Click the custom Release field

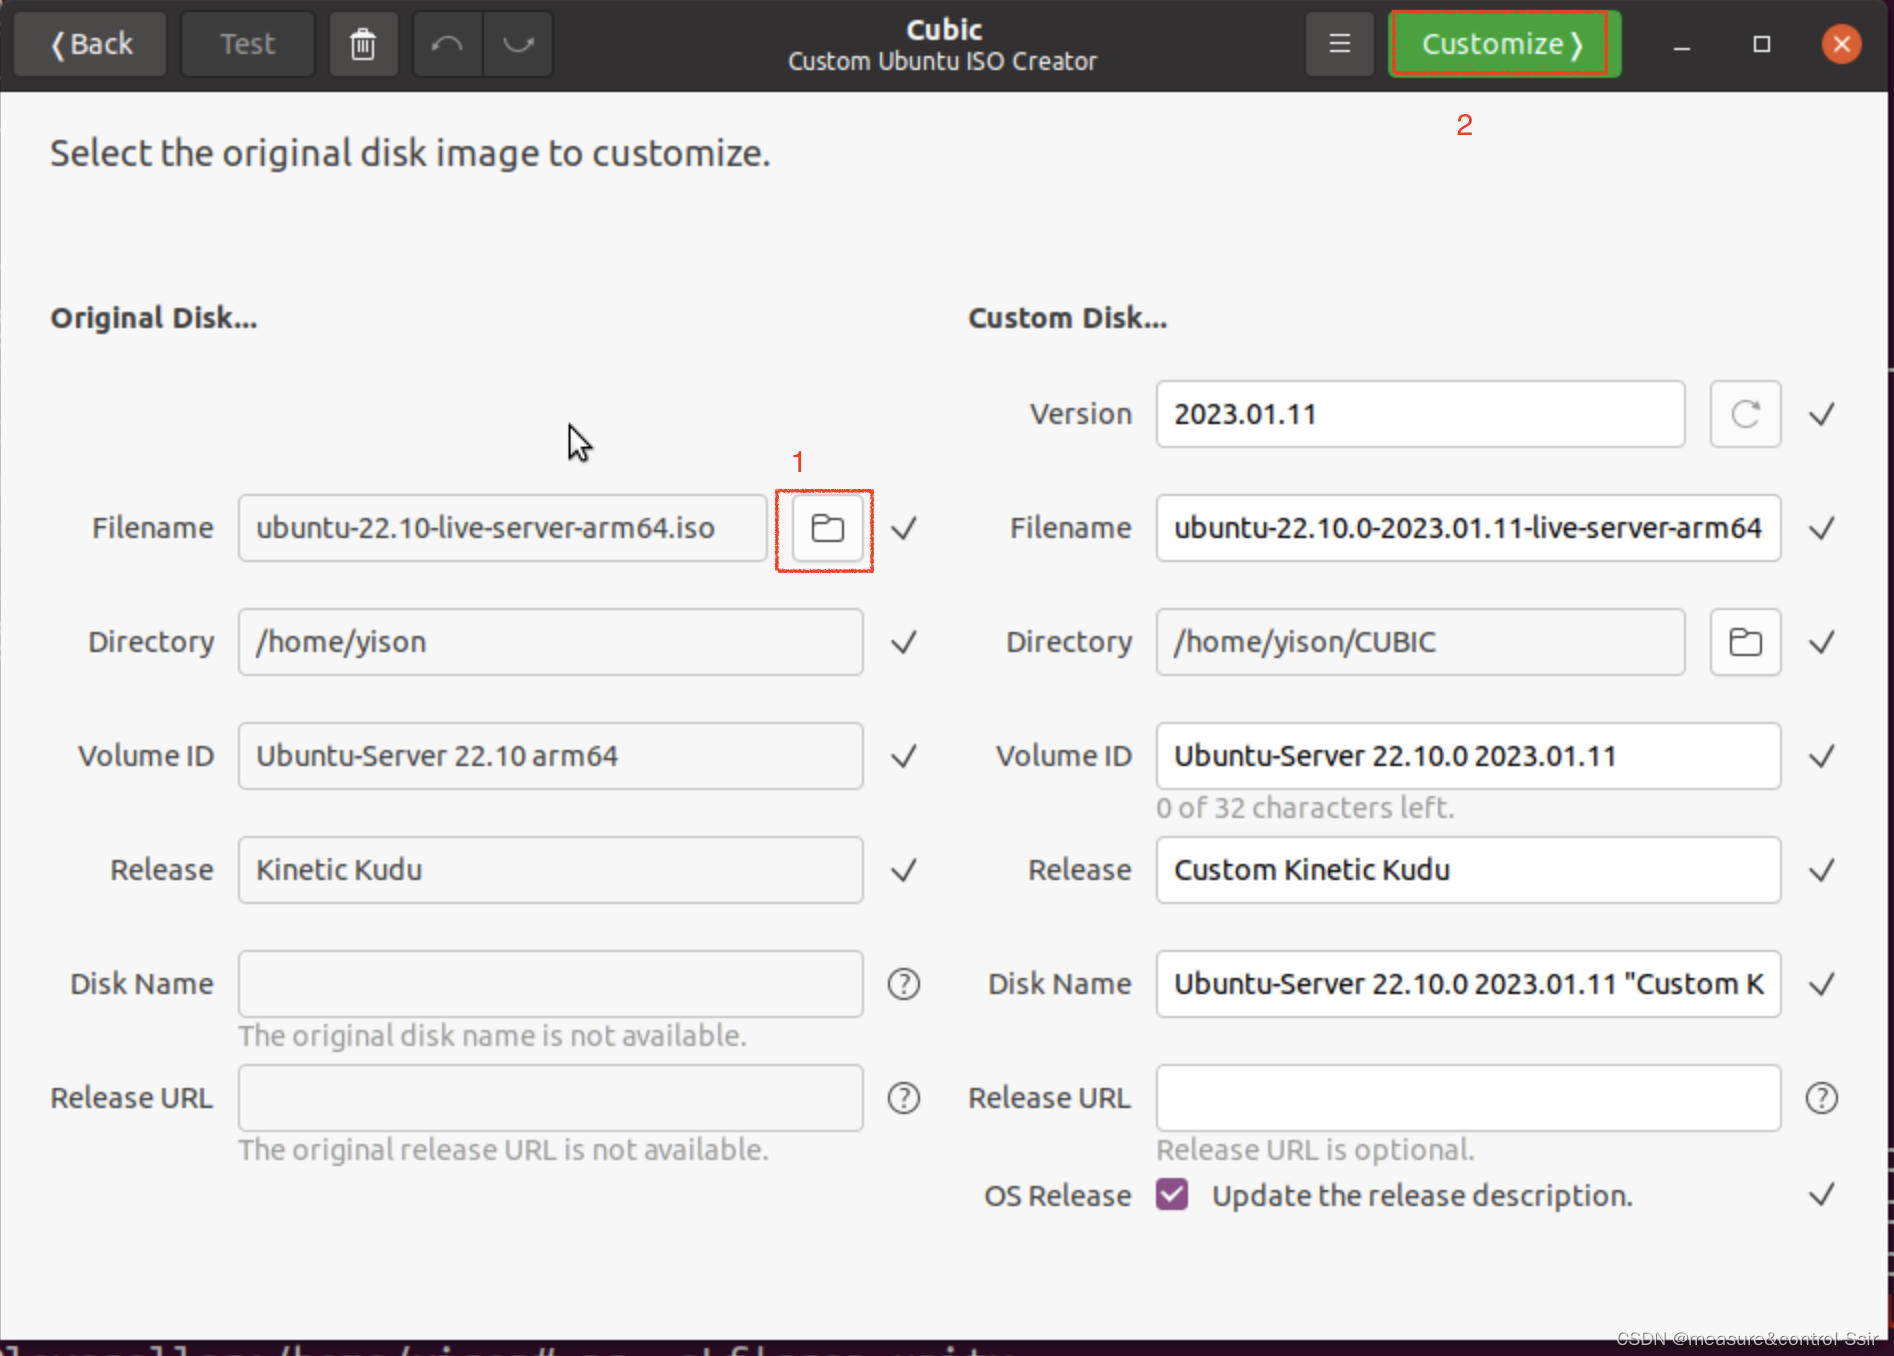1468,870
